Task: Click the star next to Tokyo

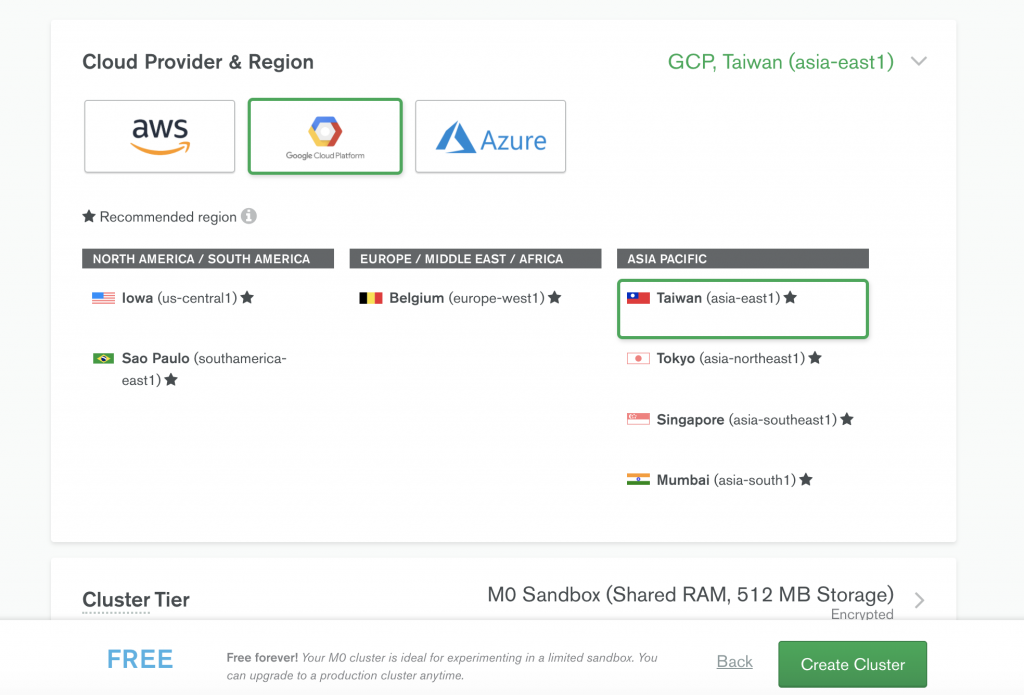Action: point(814,357)
